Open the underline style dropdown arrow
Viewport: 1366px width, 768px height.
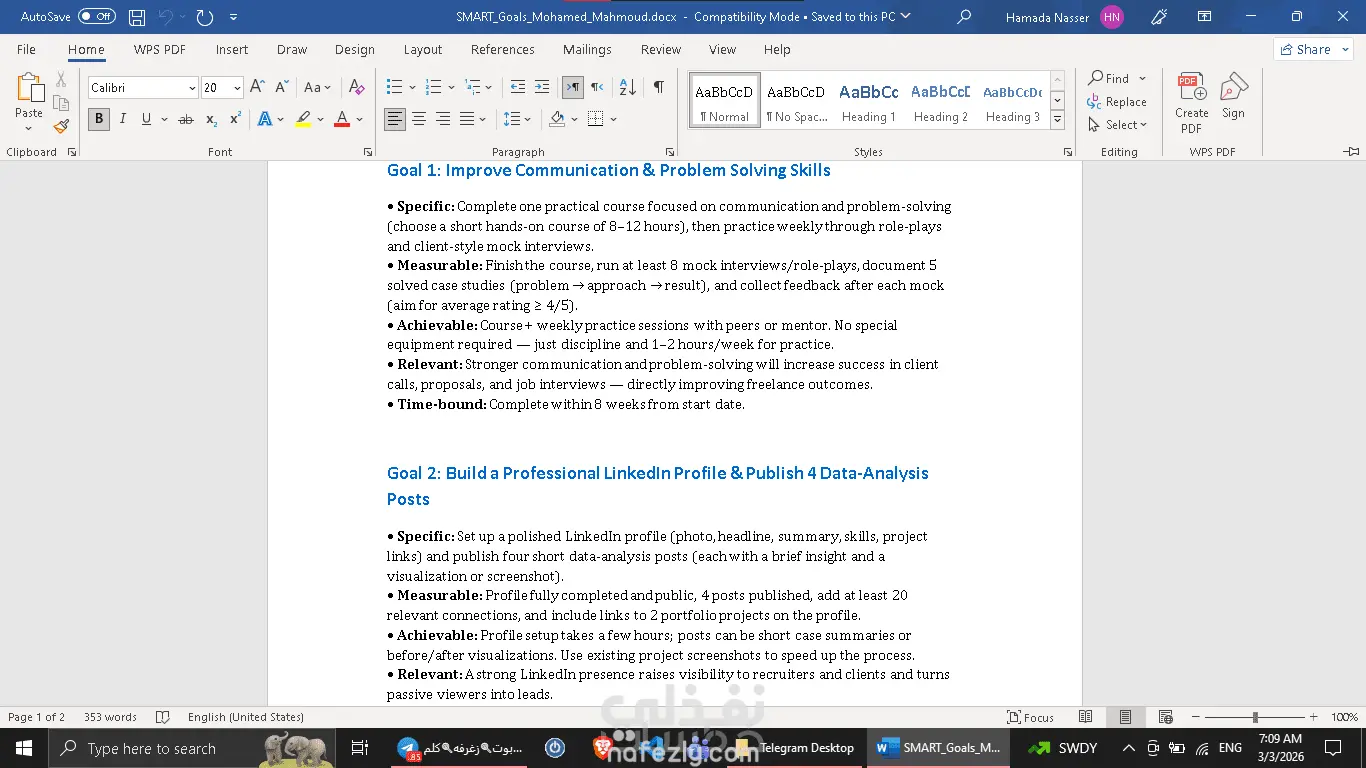(163, 119)
